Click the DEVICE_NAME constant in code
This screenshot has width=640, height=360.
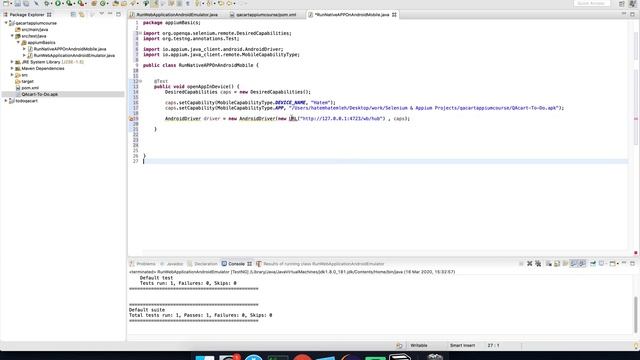coord(290,102)
